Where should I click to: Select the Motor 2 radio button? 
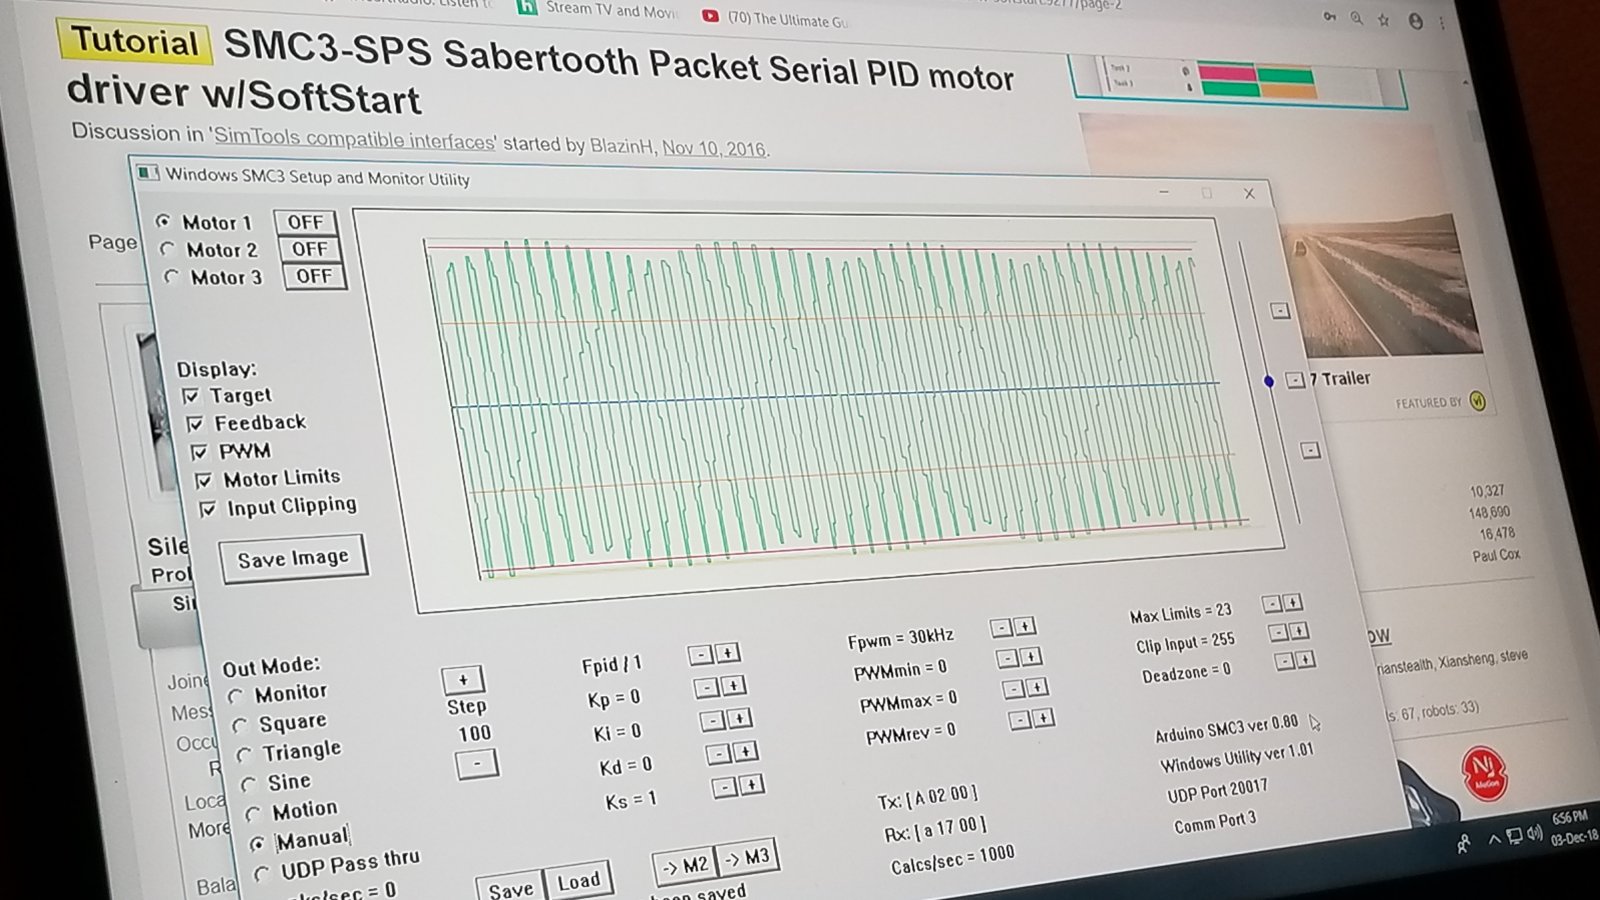click(168, 250)
